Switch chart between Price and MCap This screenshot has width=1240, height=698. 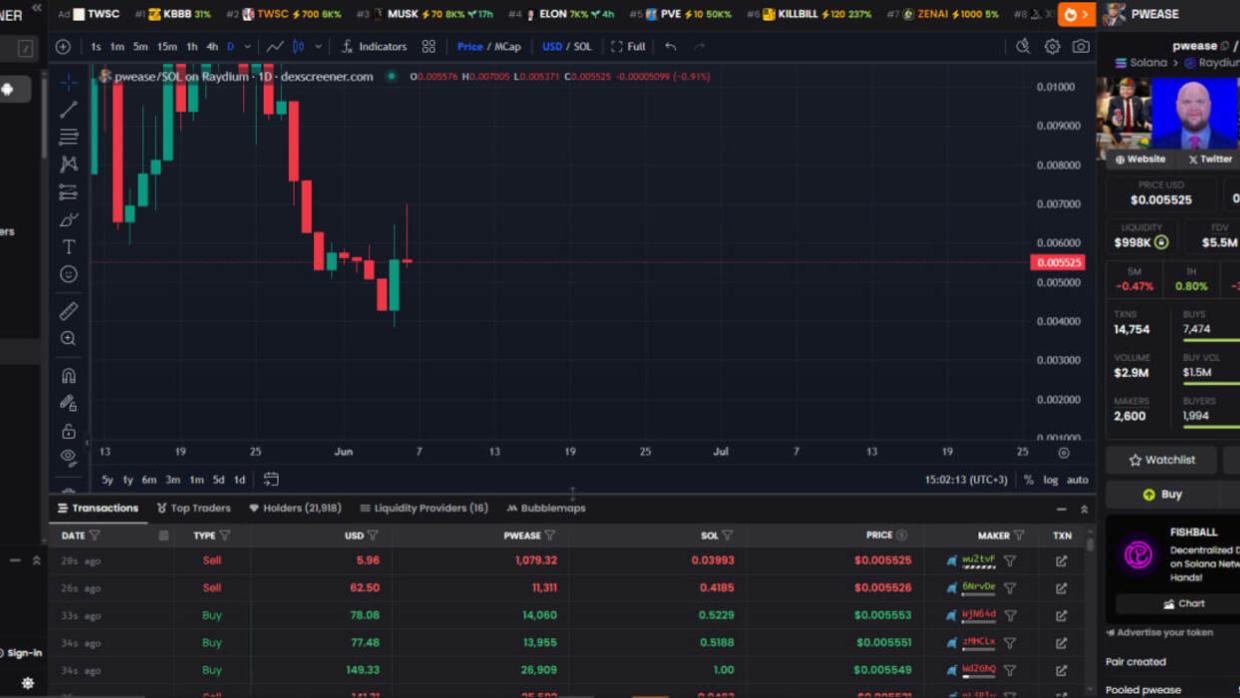point(489,47)
